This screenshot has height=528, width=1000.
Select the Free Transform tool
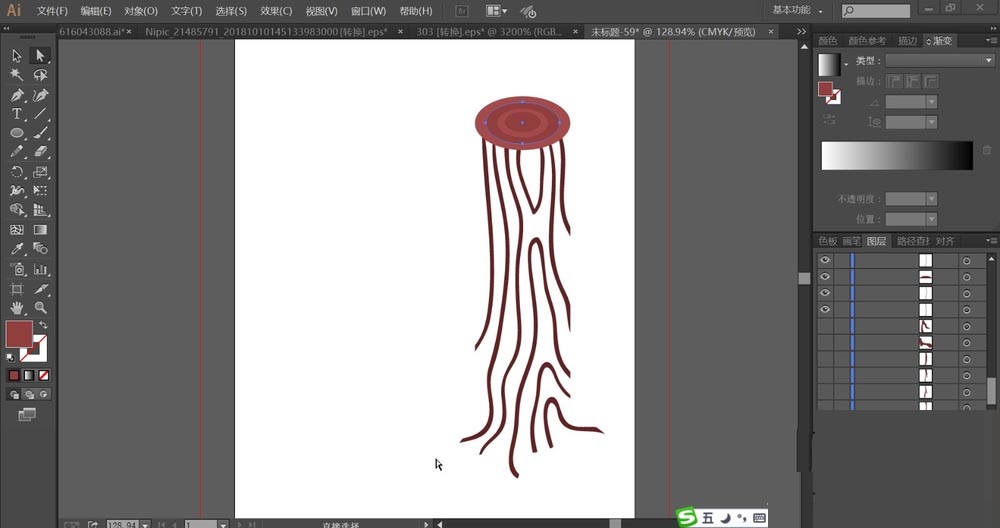(x=40, y=191)
